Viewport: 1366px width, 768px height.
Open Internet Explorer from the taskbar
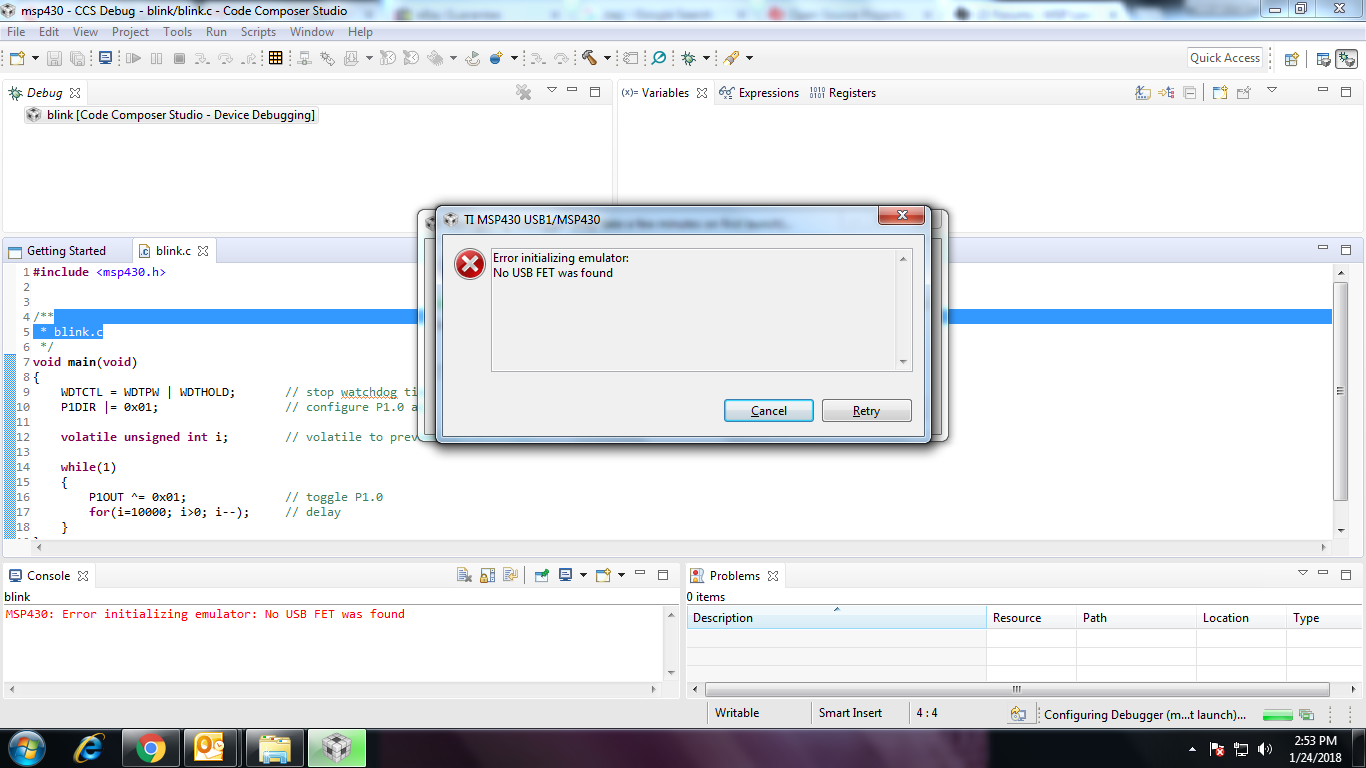91,748
